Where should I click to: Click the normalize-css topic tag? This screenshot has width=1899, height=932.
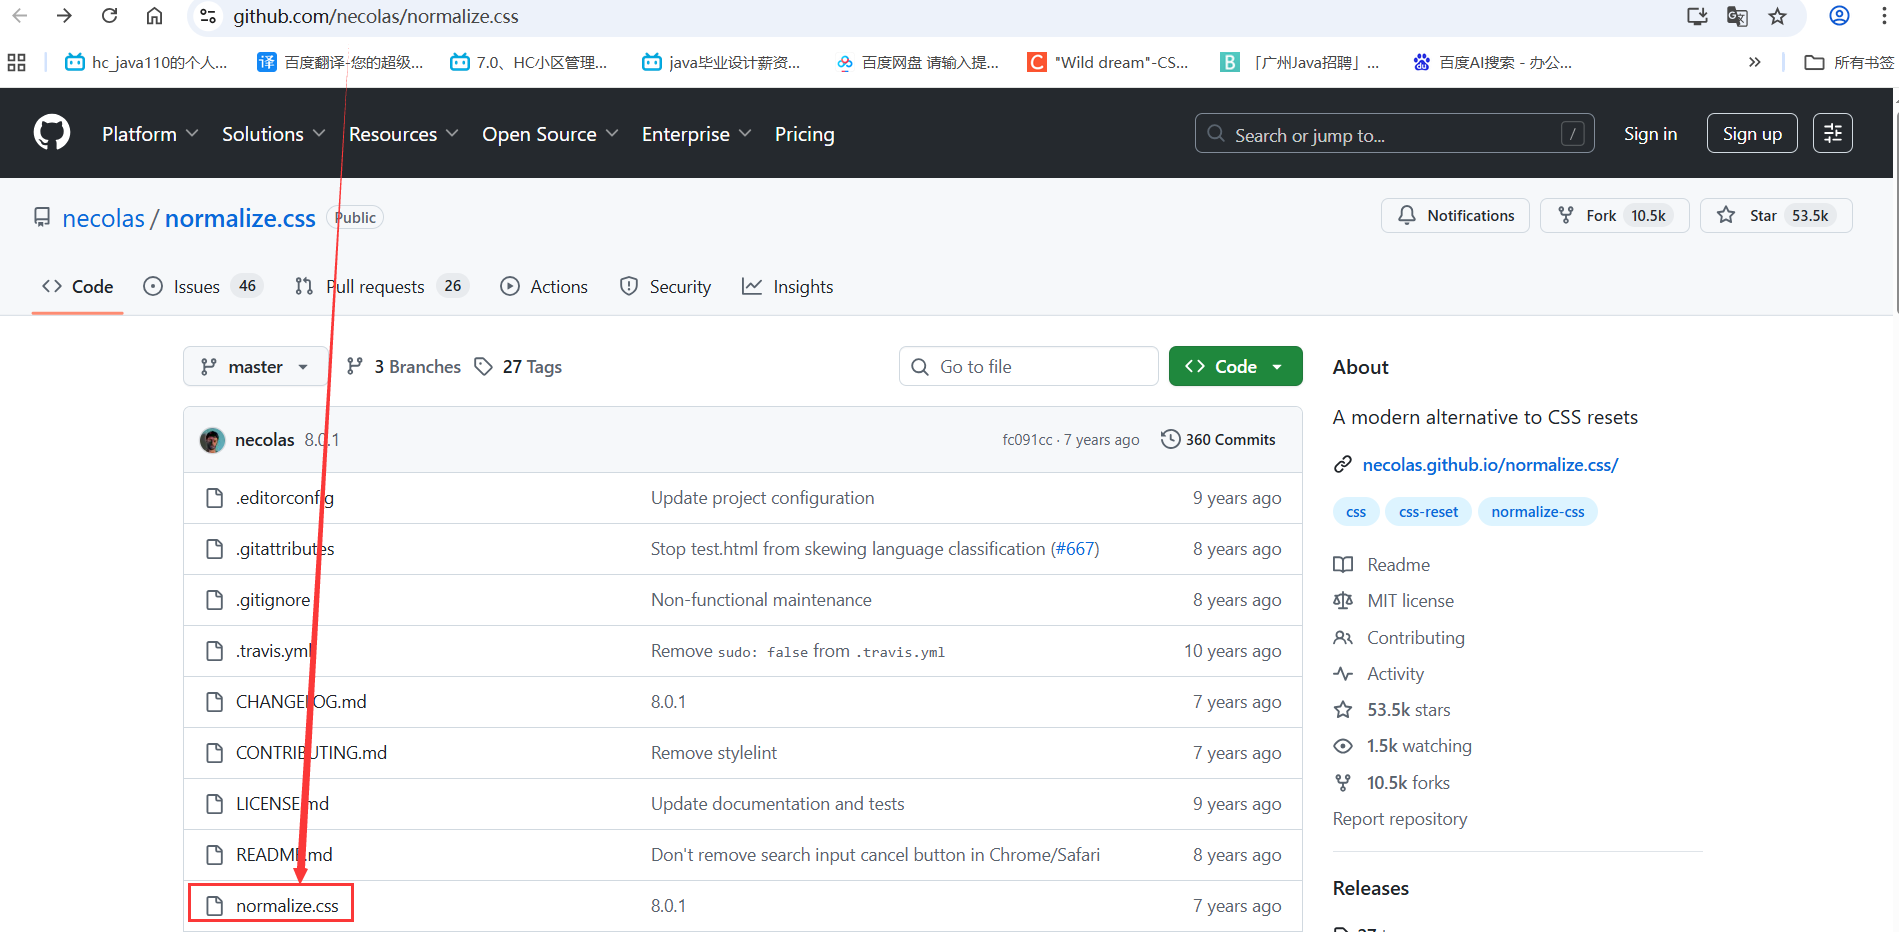(x=1538, y=512)
